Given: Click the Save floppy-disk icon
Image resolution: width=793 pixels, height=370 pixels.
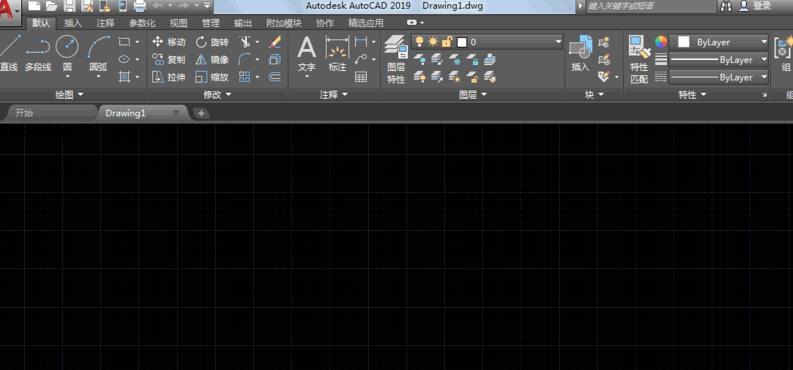Looking at the screenshot, I should (x=69, y=6).
